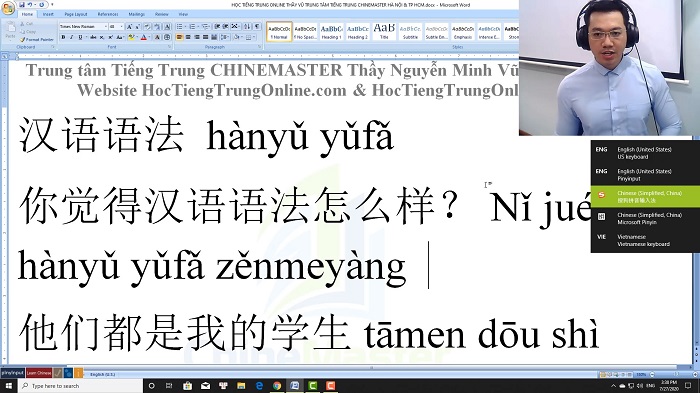Viewport: 700px width, 393px height.
Task: Open the Mailings ribbon tab
Action: [x=137, y=14]
